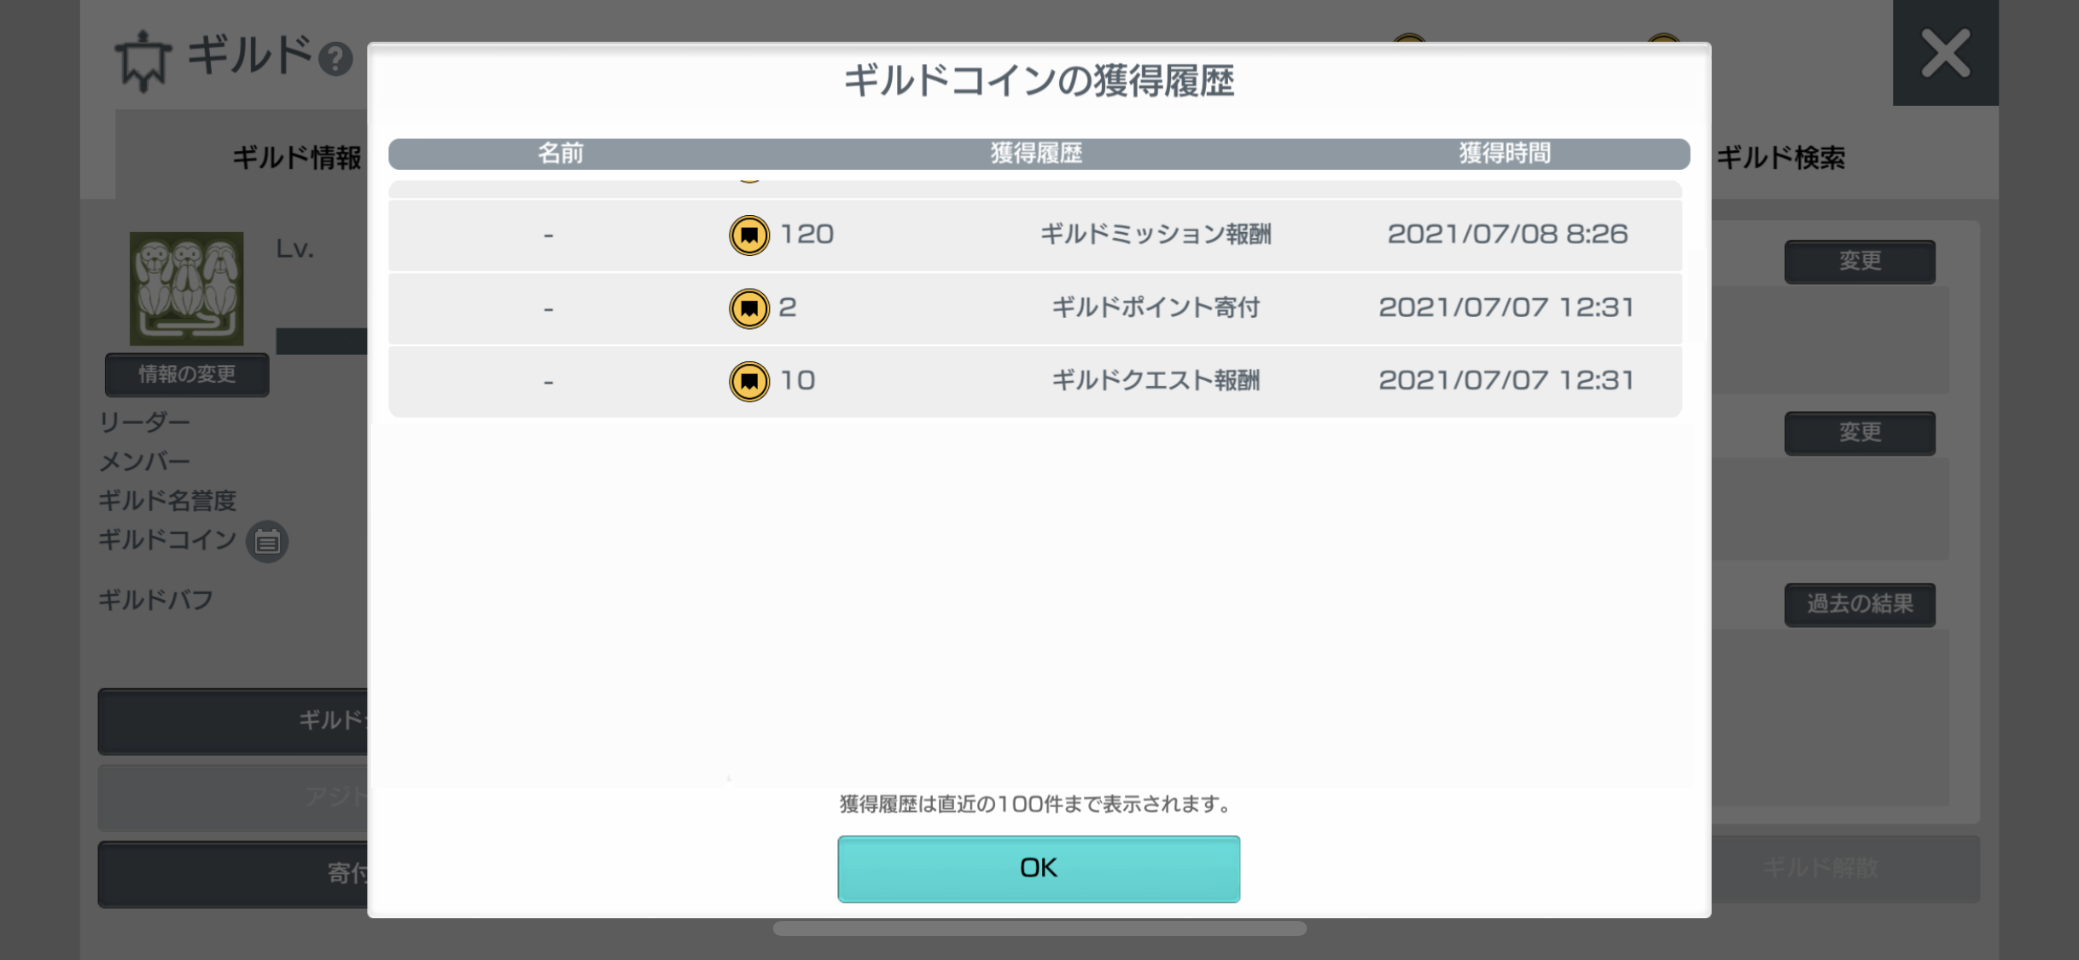Open 過去の結果 past results

[1860, 604]
